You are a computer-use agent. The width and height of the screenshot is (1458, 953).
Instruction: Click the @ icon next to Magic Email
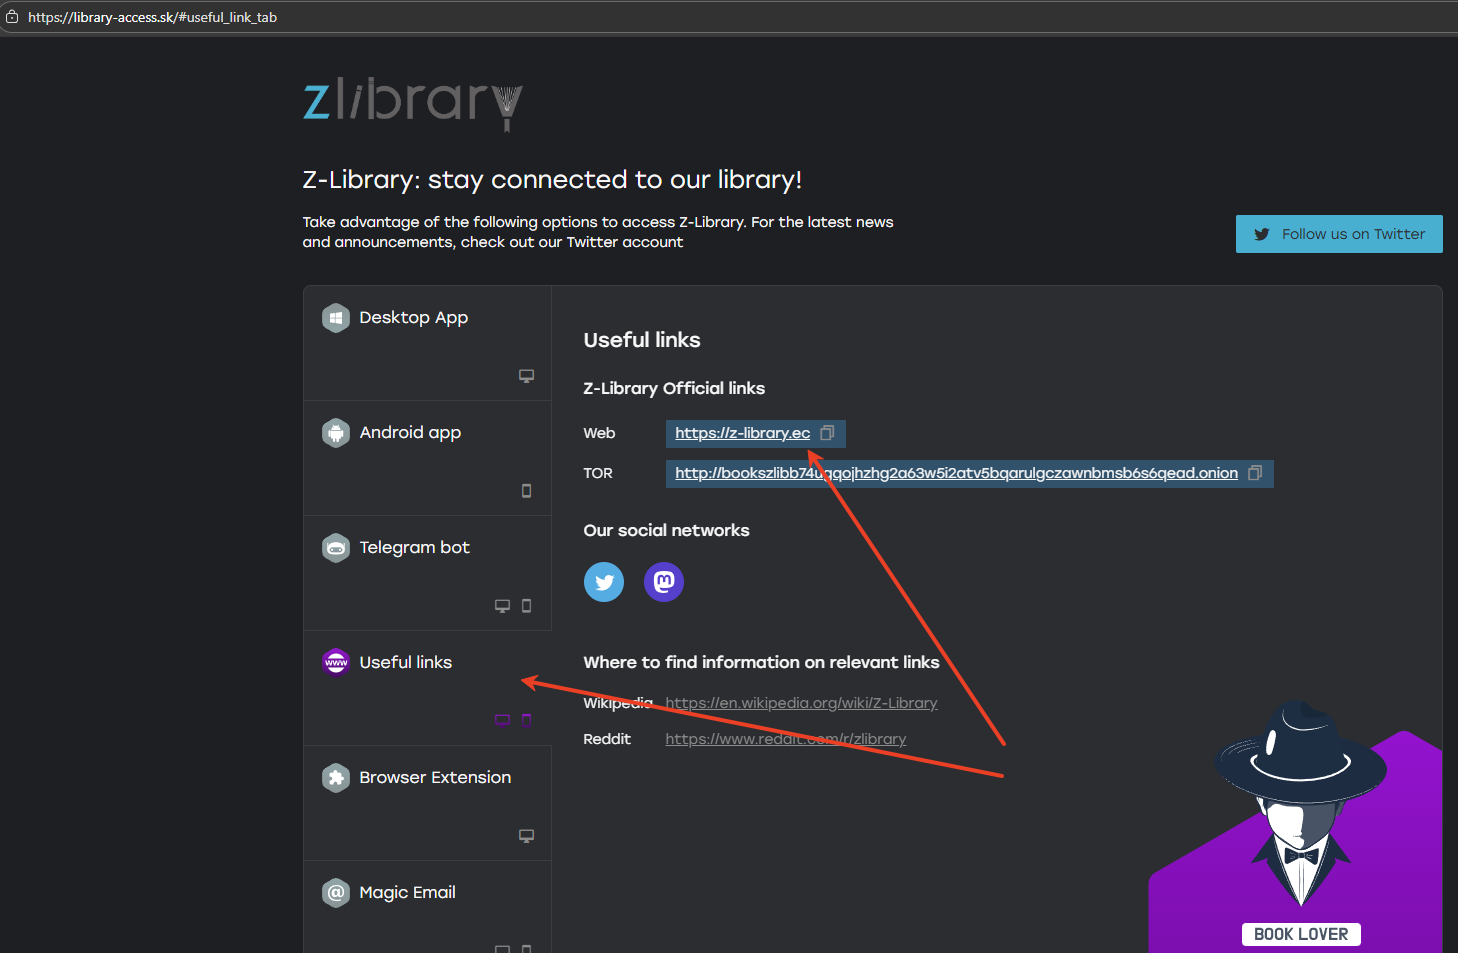(336, 892)
